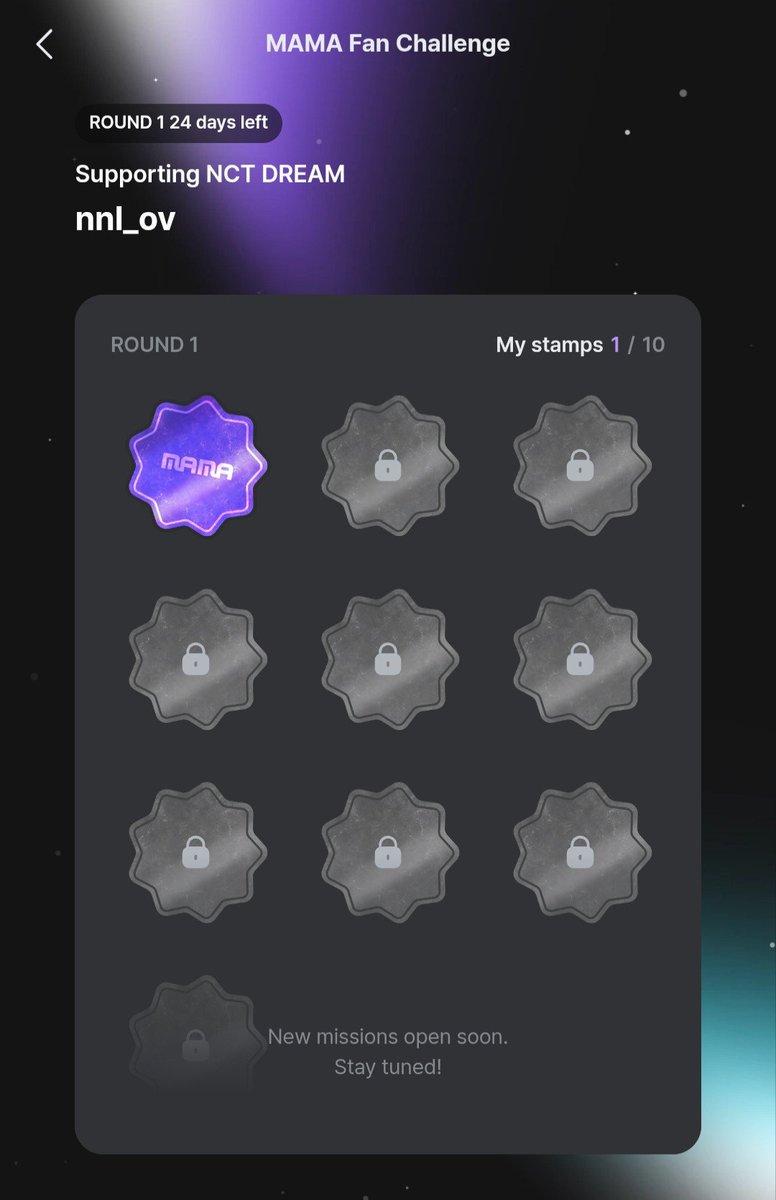Tap the My stamps 1 / 10 counter
This screenshot has height=1200, width=776.
click(580, 345)
